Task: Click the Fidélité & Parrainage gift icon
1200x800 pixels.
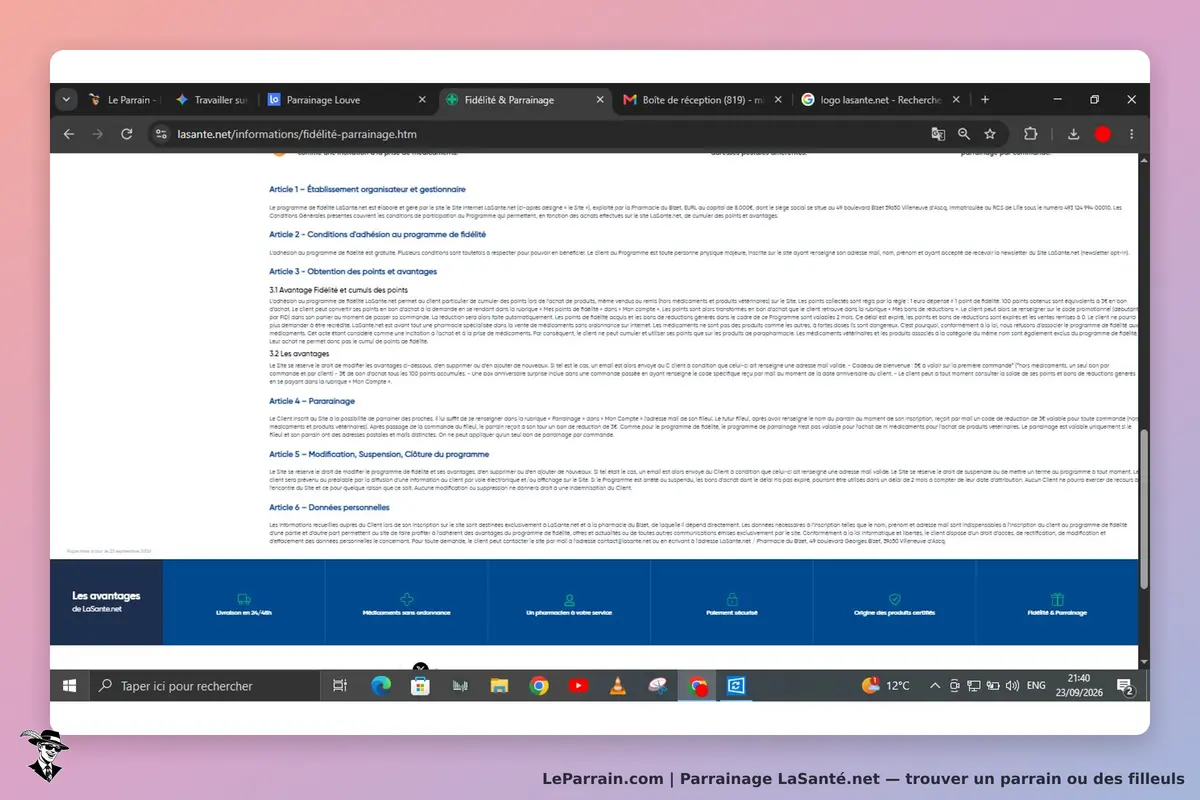Action: click(x=1057, y=599)
